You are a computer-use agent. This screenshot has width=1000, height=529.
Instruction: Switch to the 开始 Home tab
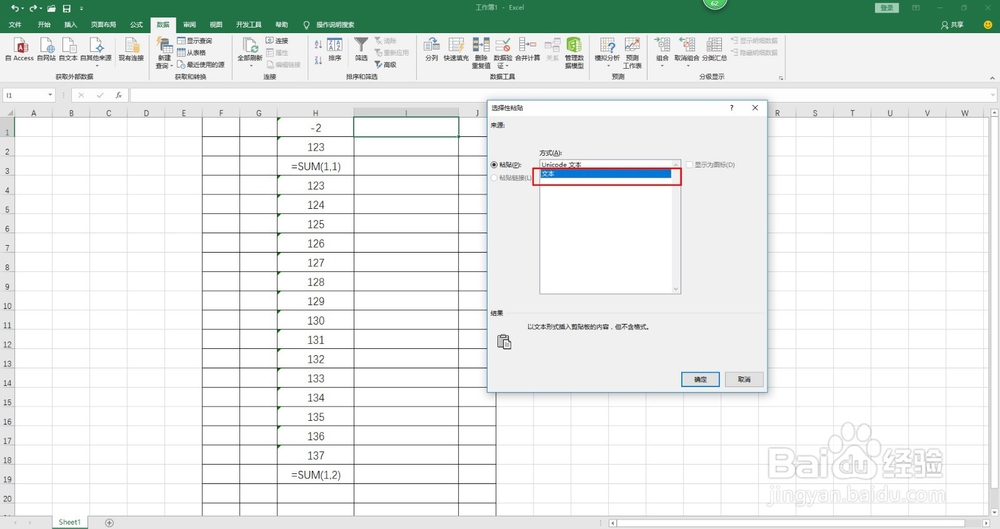[44, 25]
